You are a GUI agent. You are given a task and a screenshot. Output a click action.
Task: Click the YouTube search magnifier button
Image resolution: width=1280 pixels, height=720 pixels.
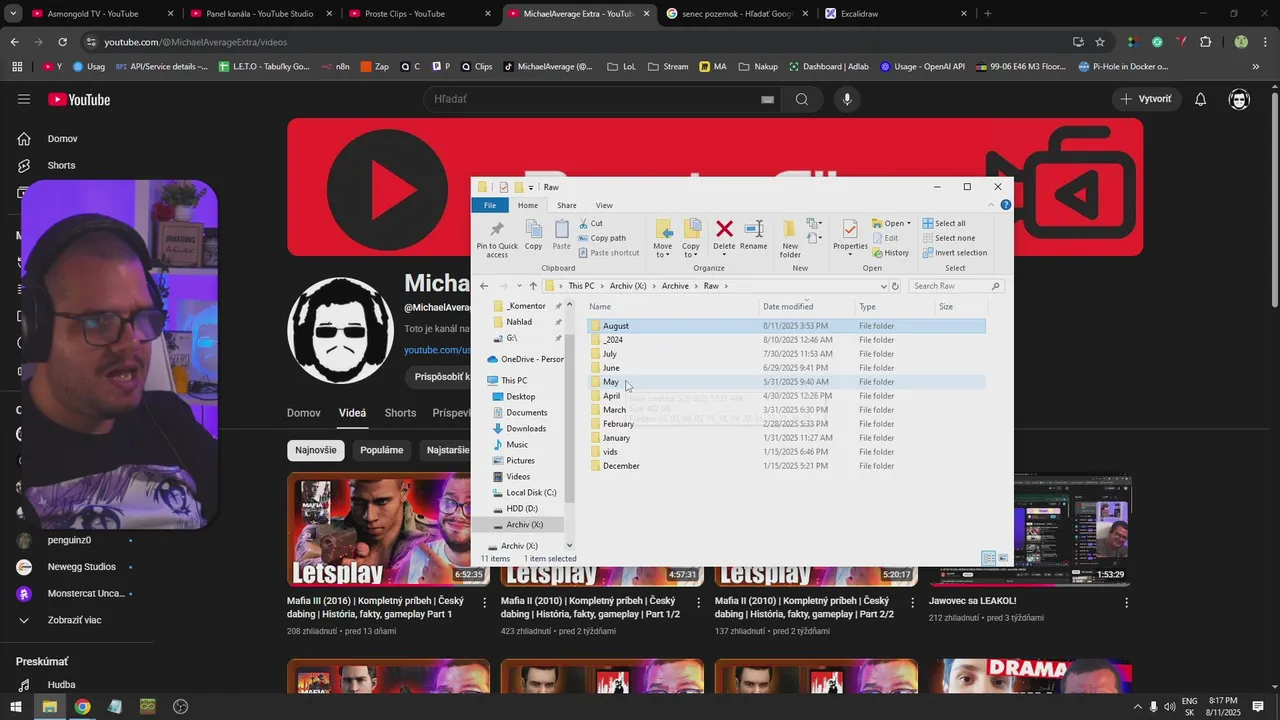click(802, 99)
